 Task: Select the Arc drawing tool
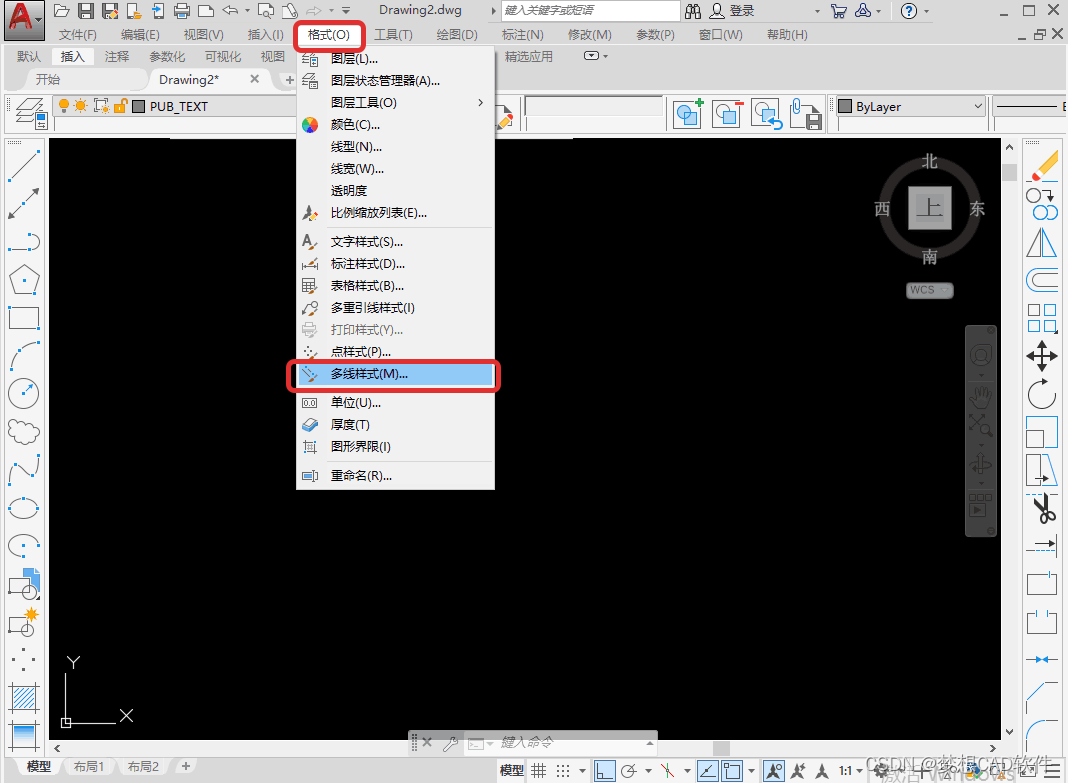coord(24,355)
